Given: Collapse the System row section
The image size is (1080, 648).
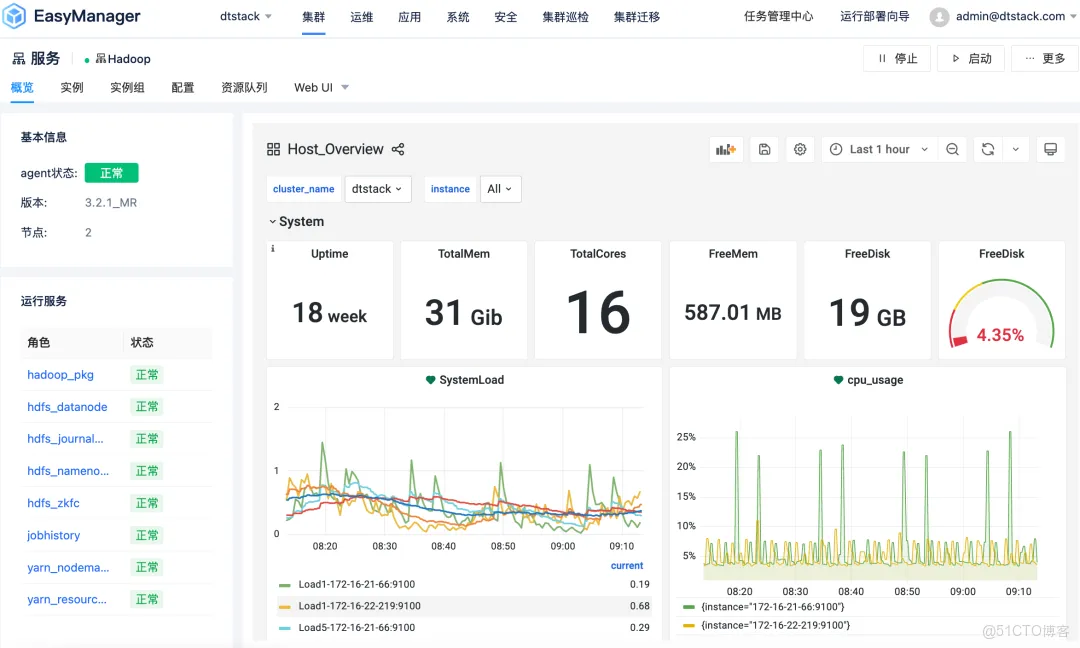Looking at the screenshot, I should tap(296, 222).
